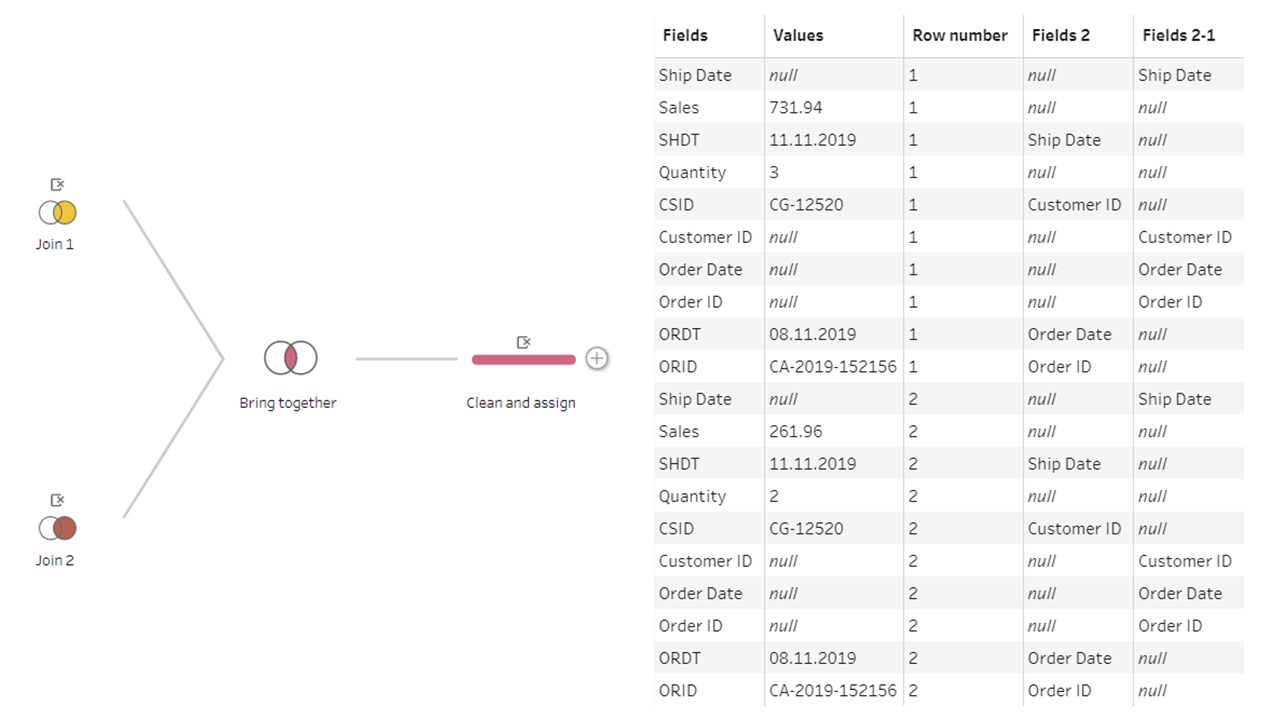Click the change marker icon above Join 2
Screen dimensions: 1280x720
coord(58,500)
